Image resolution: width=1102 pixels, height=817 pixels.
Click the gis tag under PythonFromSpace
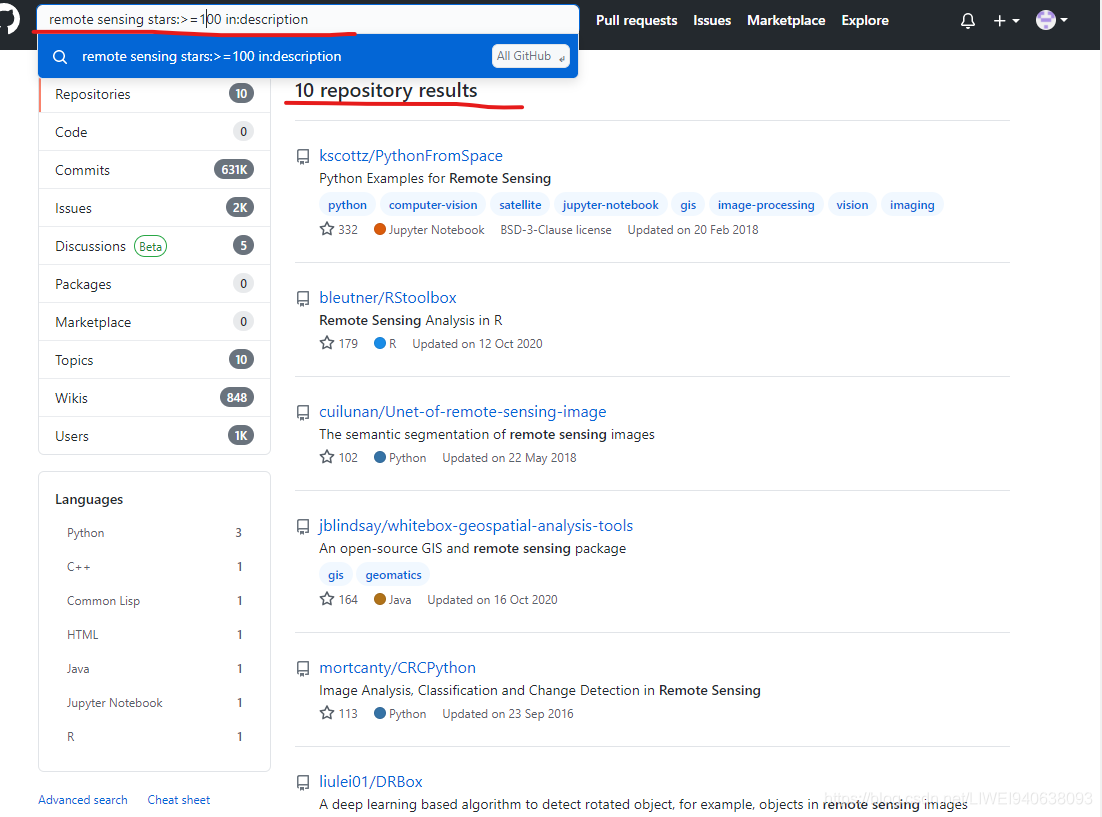688,205
